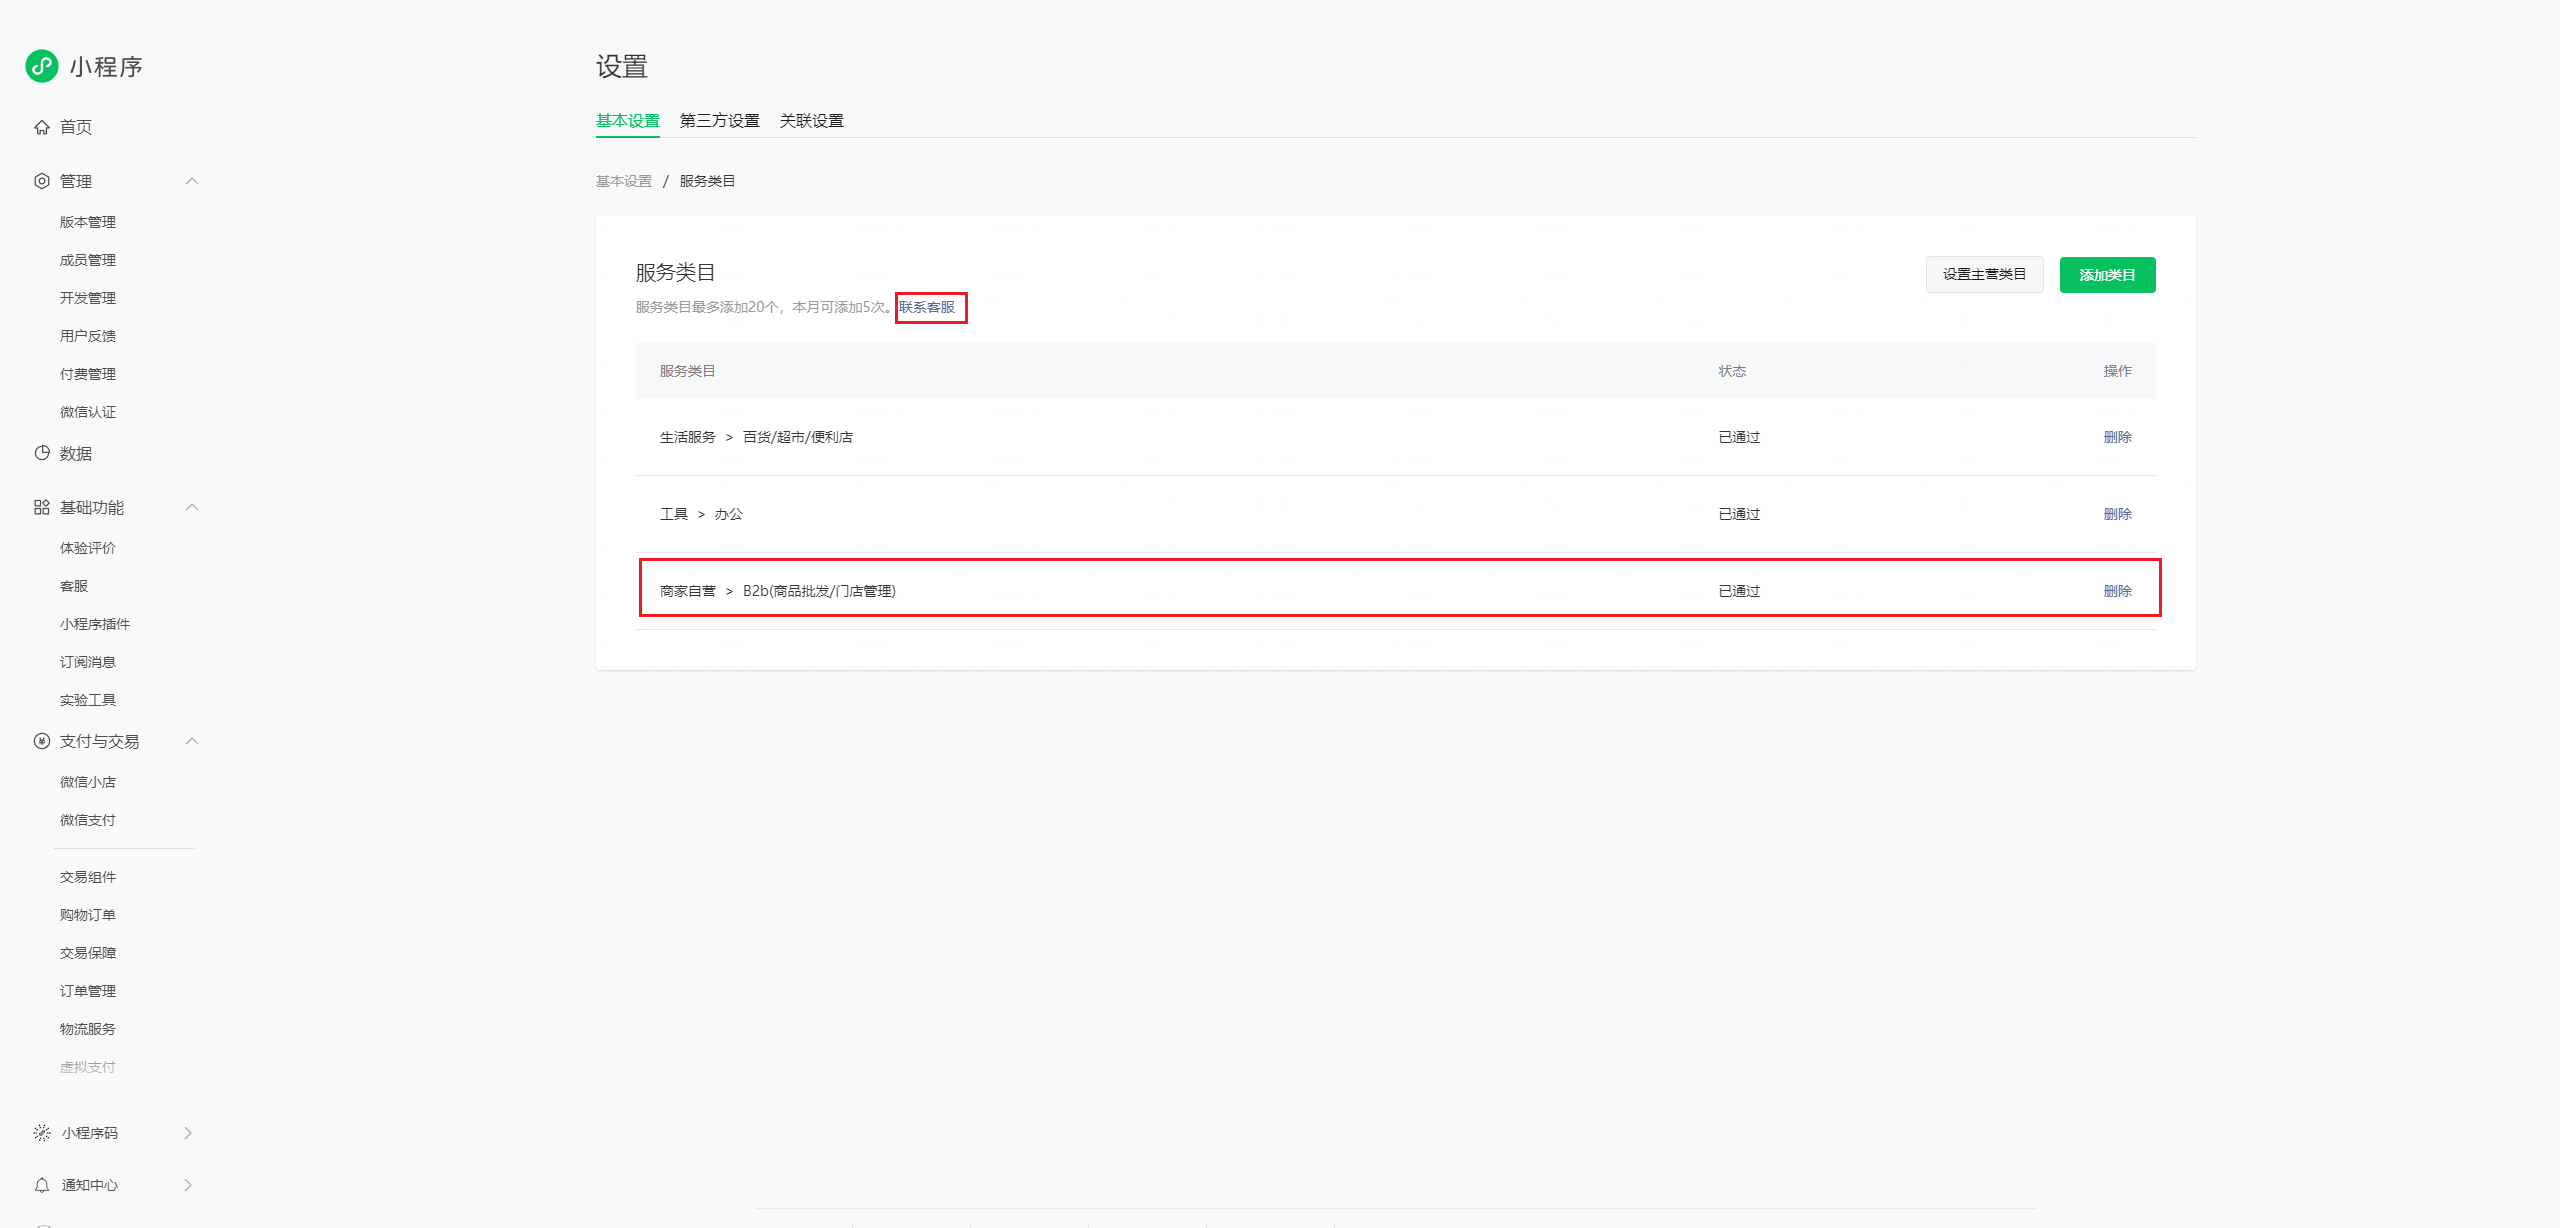The image size is (2560, 1228).
Task: Open 小程序插件 in the sidebar
Action: [x=95, y=624]
